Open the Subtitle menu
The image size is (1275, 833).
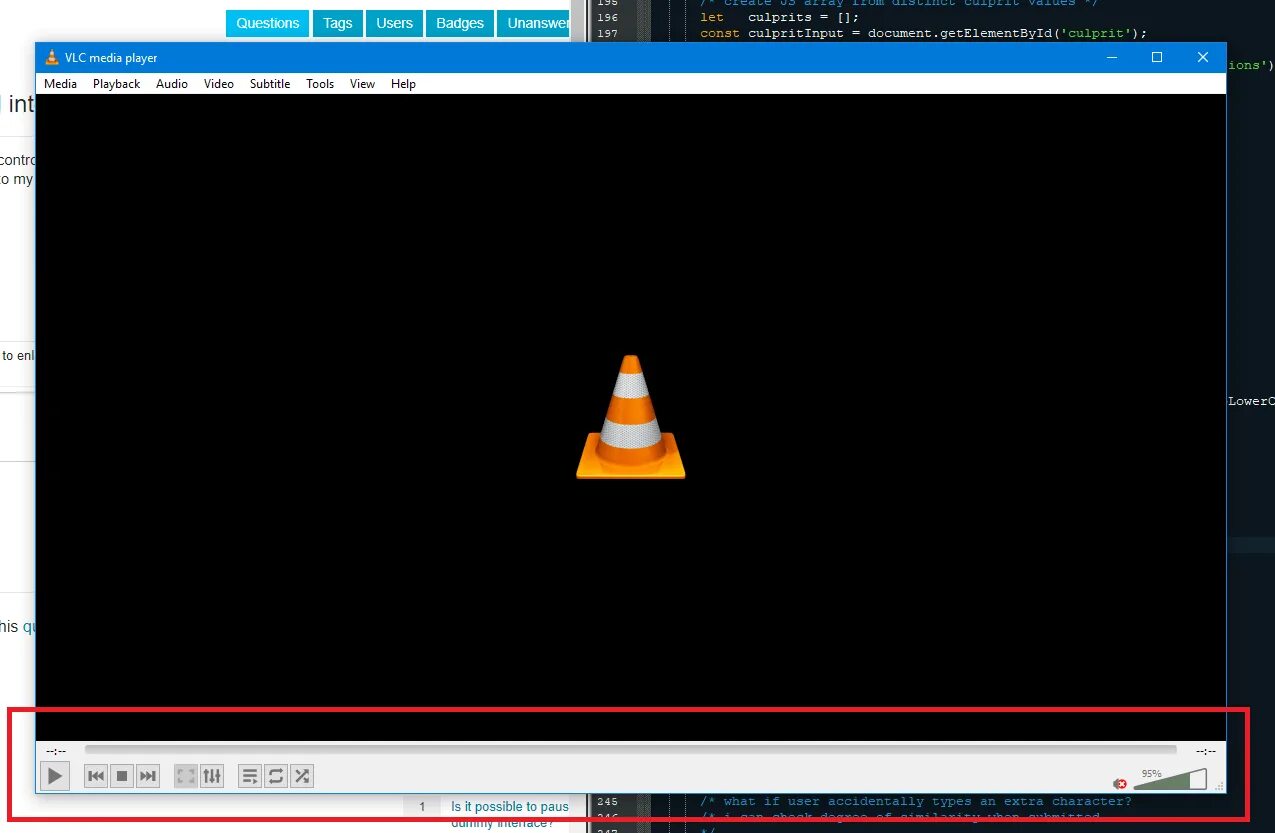point(270,84)
